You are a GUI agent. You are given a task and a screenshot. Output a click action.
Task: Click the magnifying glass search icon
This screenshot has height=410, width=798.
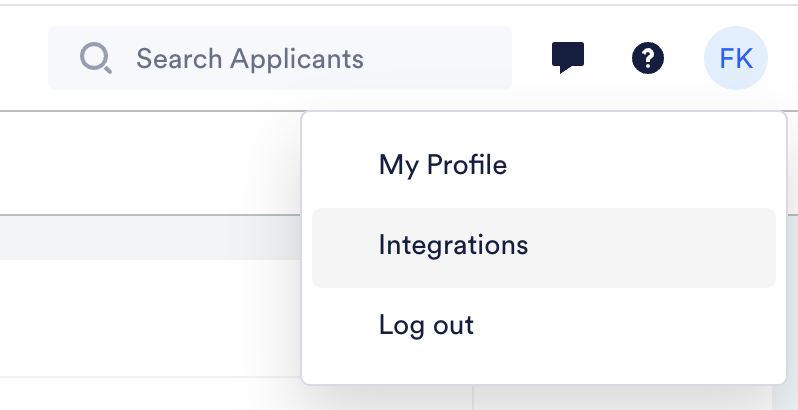96,58
